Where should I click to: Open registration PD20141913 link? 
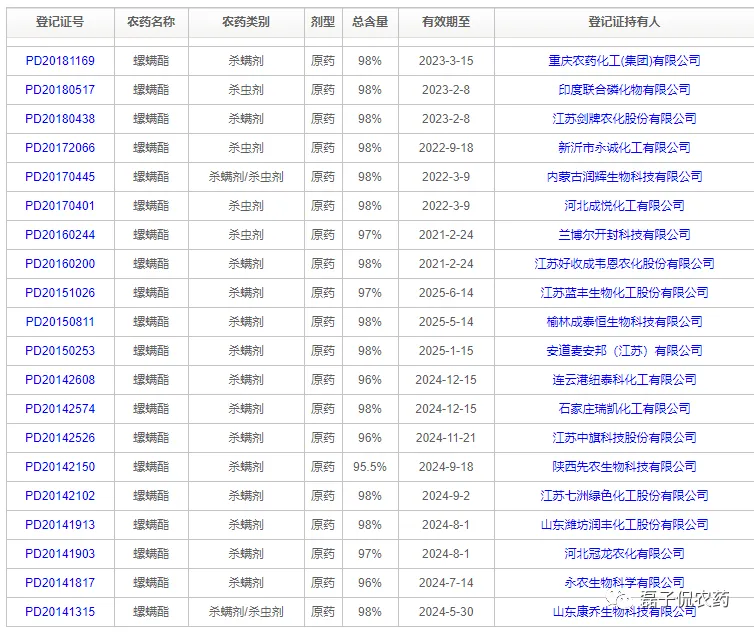[x=60, y=525]
